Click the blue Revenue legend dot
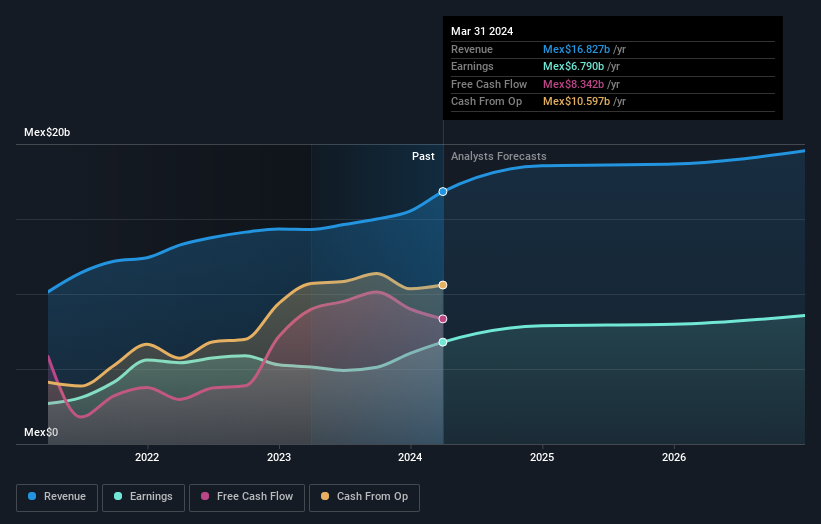The height and width of the screenshot is (524, 821). click(x=32, y=496)
